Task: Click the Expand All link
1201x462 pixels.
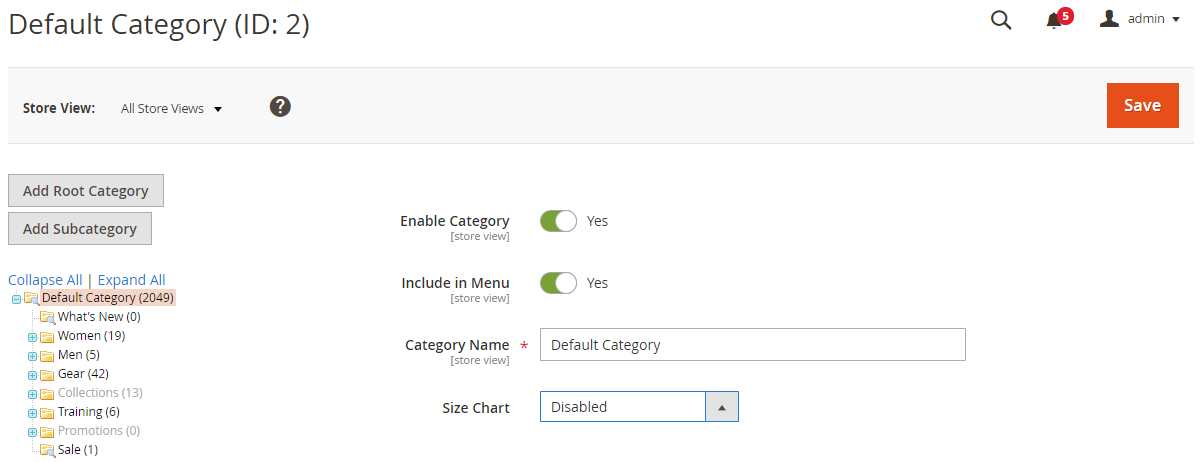Action: coord(131,280)
